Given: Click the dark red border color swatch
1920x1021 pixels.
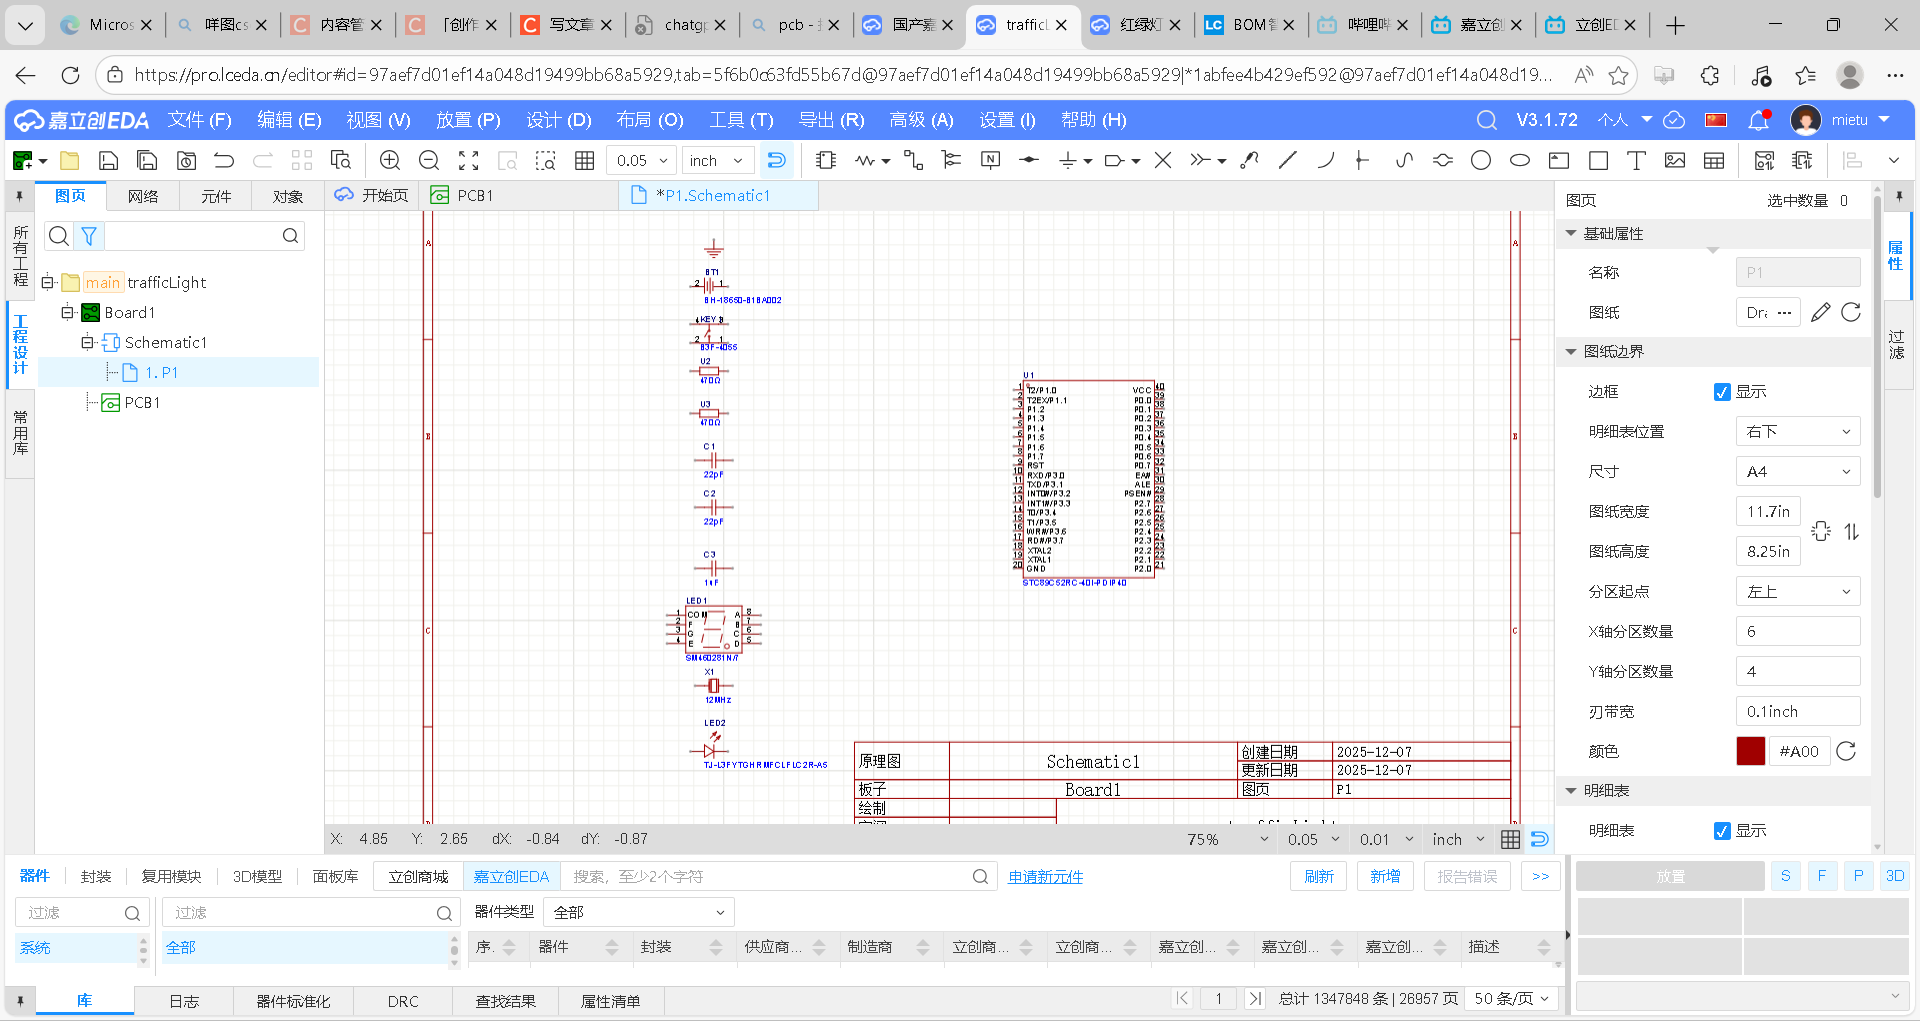Looking at the screenshot, I should pyautogui.click(x=1750, y=751).
